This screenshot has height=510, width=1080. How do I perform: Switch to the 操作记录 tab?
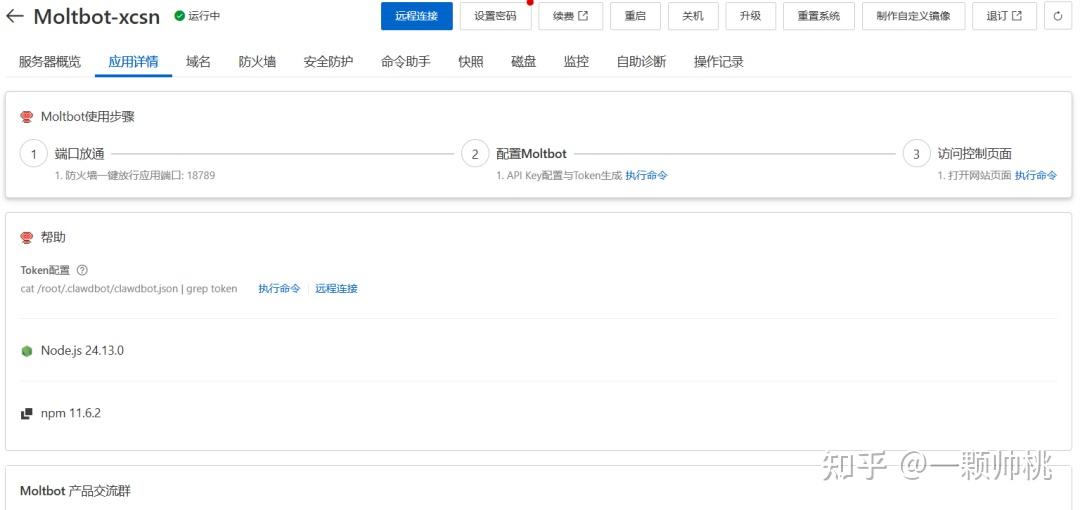pos(719,61)
